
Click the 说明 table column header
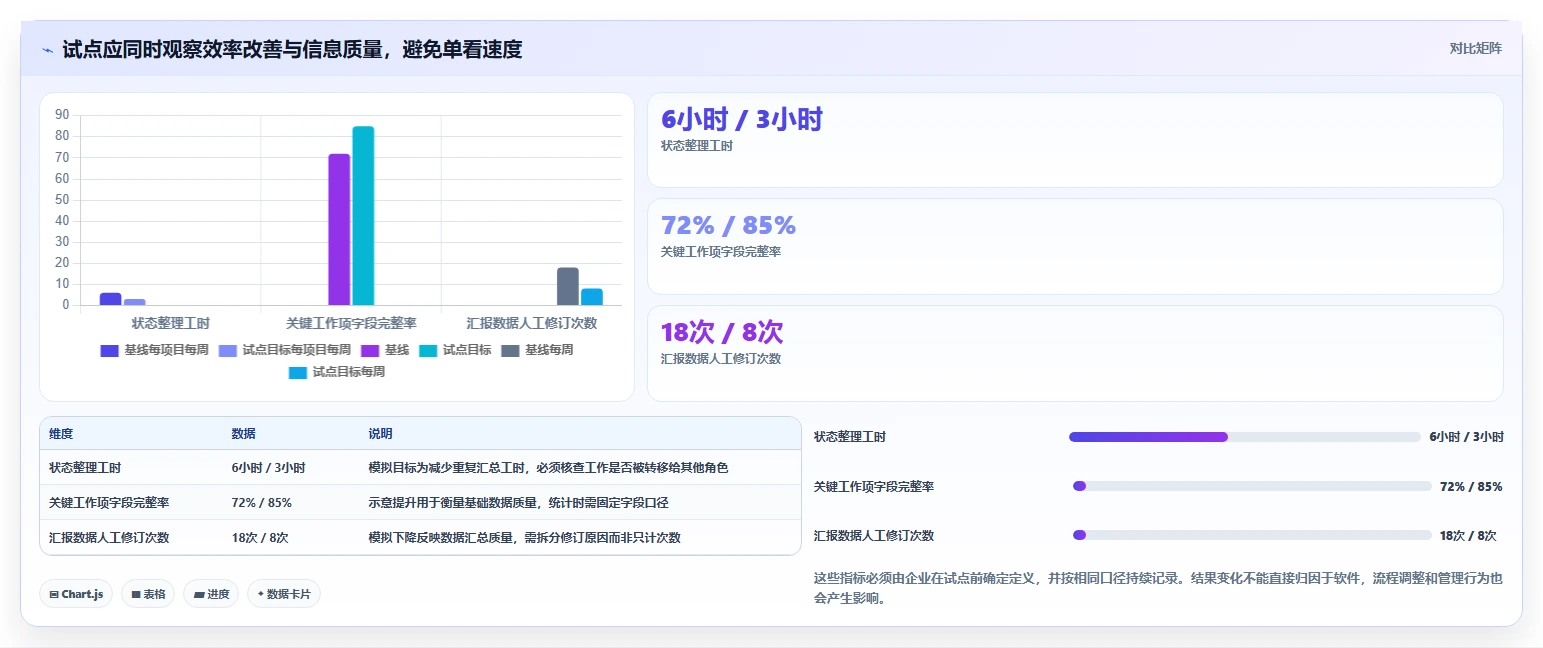(380, 434)
